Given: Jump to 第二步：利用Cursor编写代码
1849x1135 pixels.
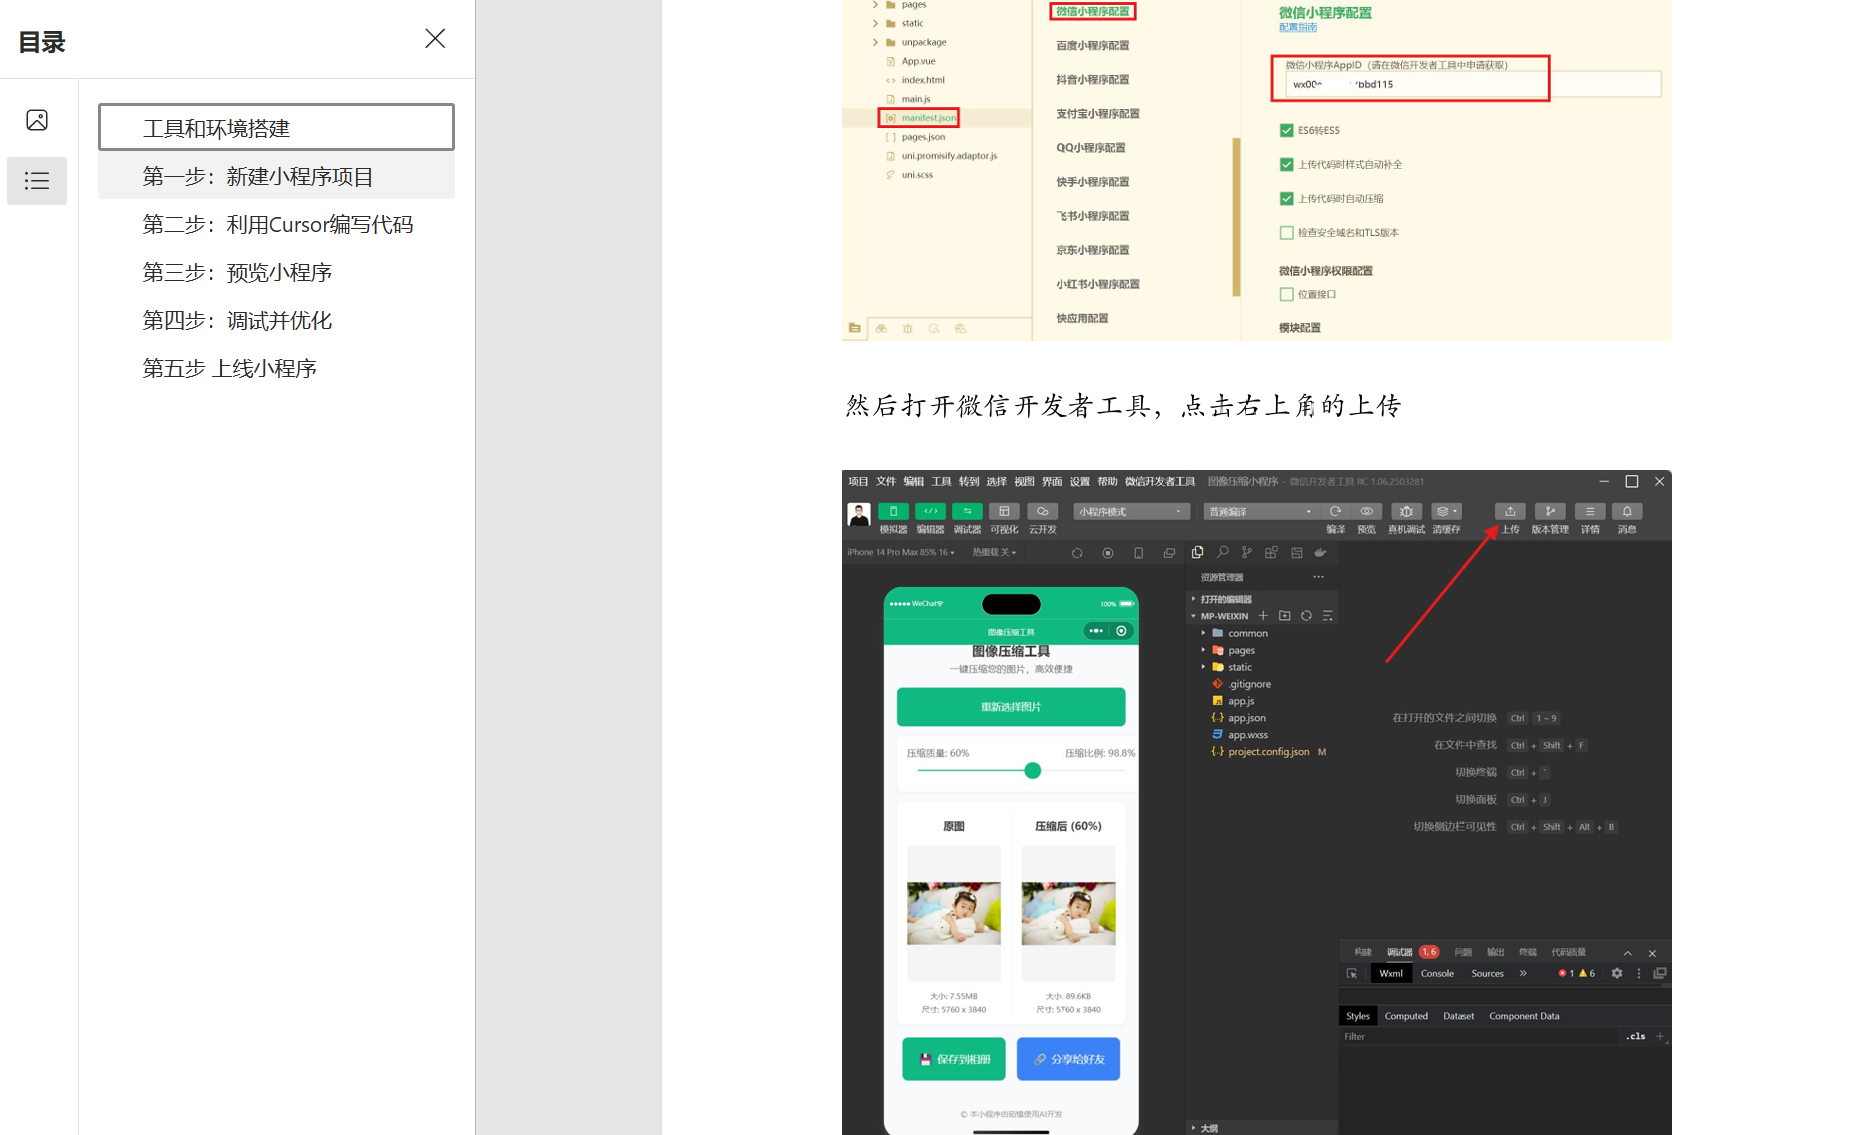Looking at the screenshot, I should (x=276, y=224).
